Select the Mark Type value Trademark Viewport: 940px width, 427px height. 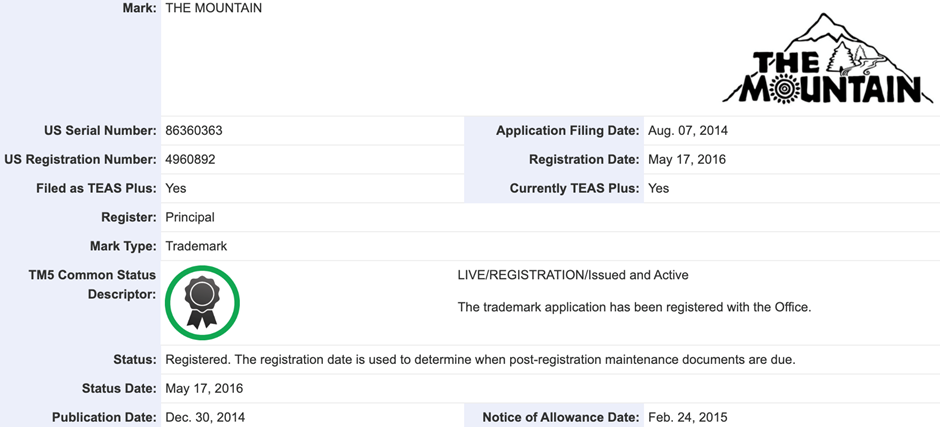coord(196,246)
